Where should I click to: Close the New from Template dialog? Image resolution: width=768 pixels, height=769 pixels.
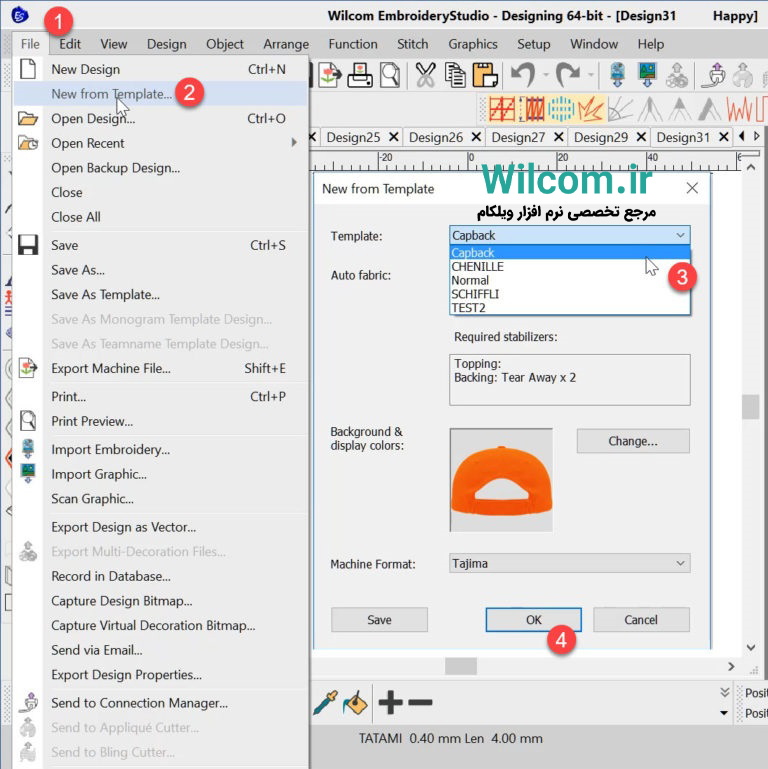692,188
